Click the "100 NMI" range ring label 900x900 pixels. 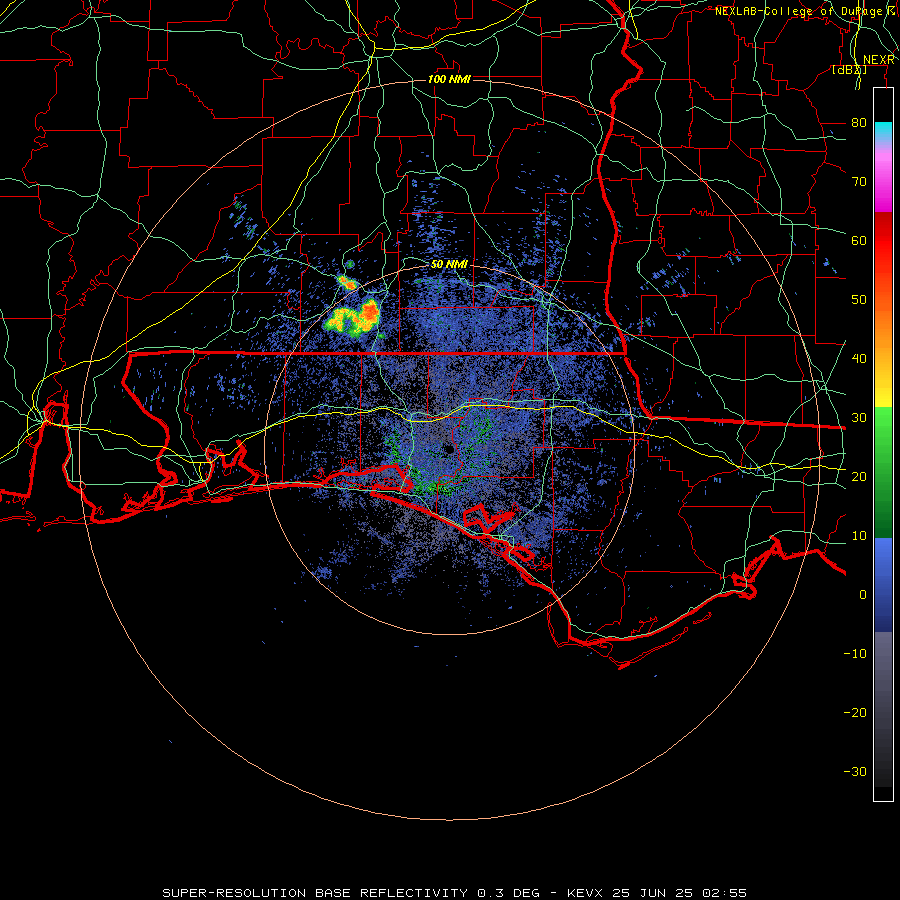[x=449, y=79]
